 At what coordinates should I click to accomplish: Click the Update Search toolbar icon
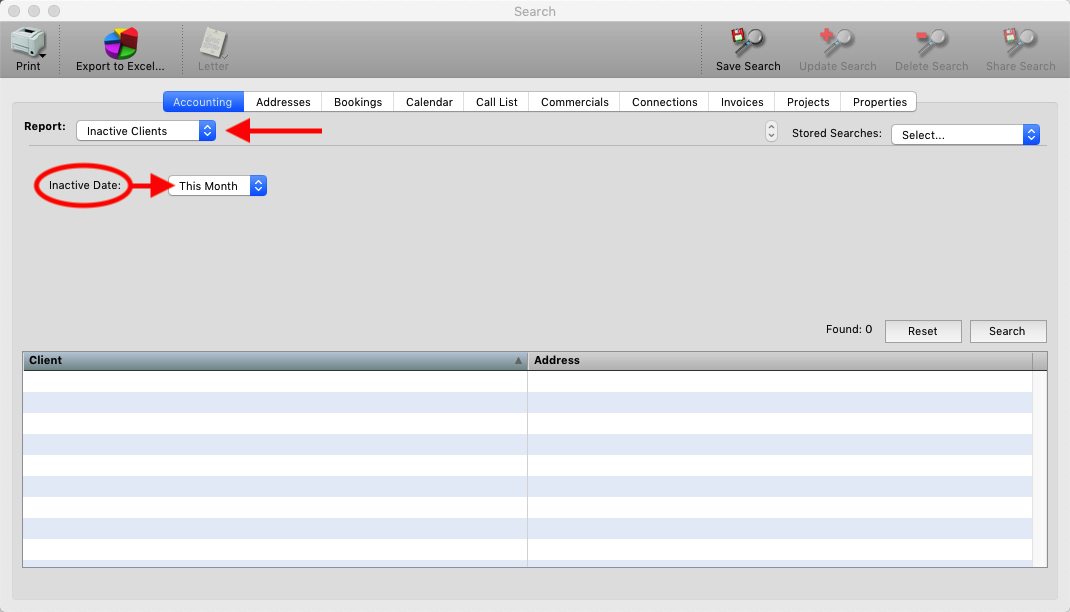point(837,43)
